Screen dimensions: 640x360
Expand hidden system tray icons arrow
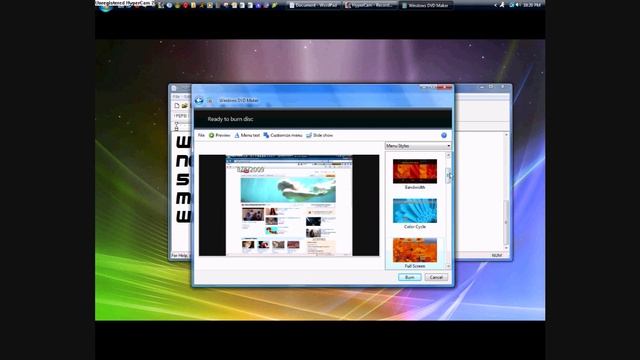point(496,5)
